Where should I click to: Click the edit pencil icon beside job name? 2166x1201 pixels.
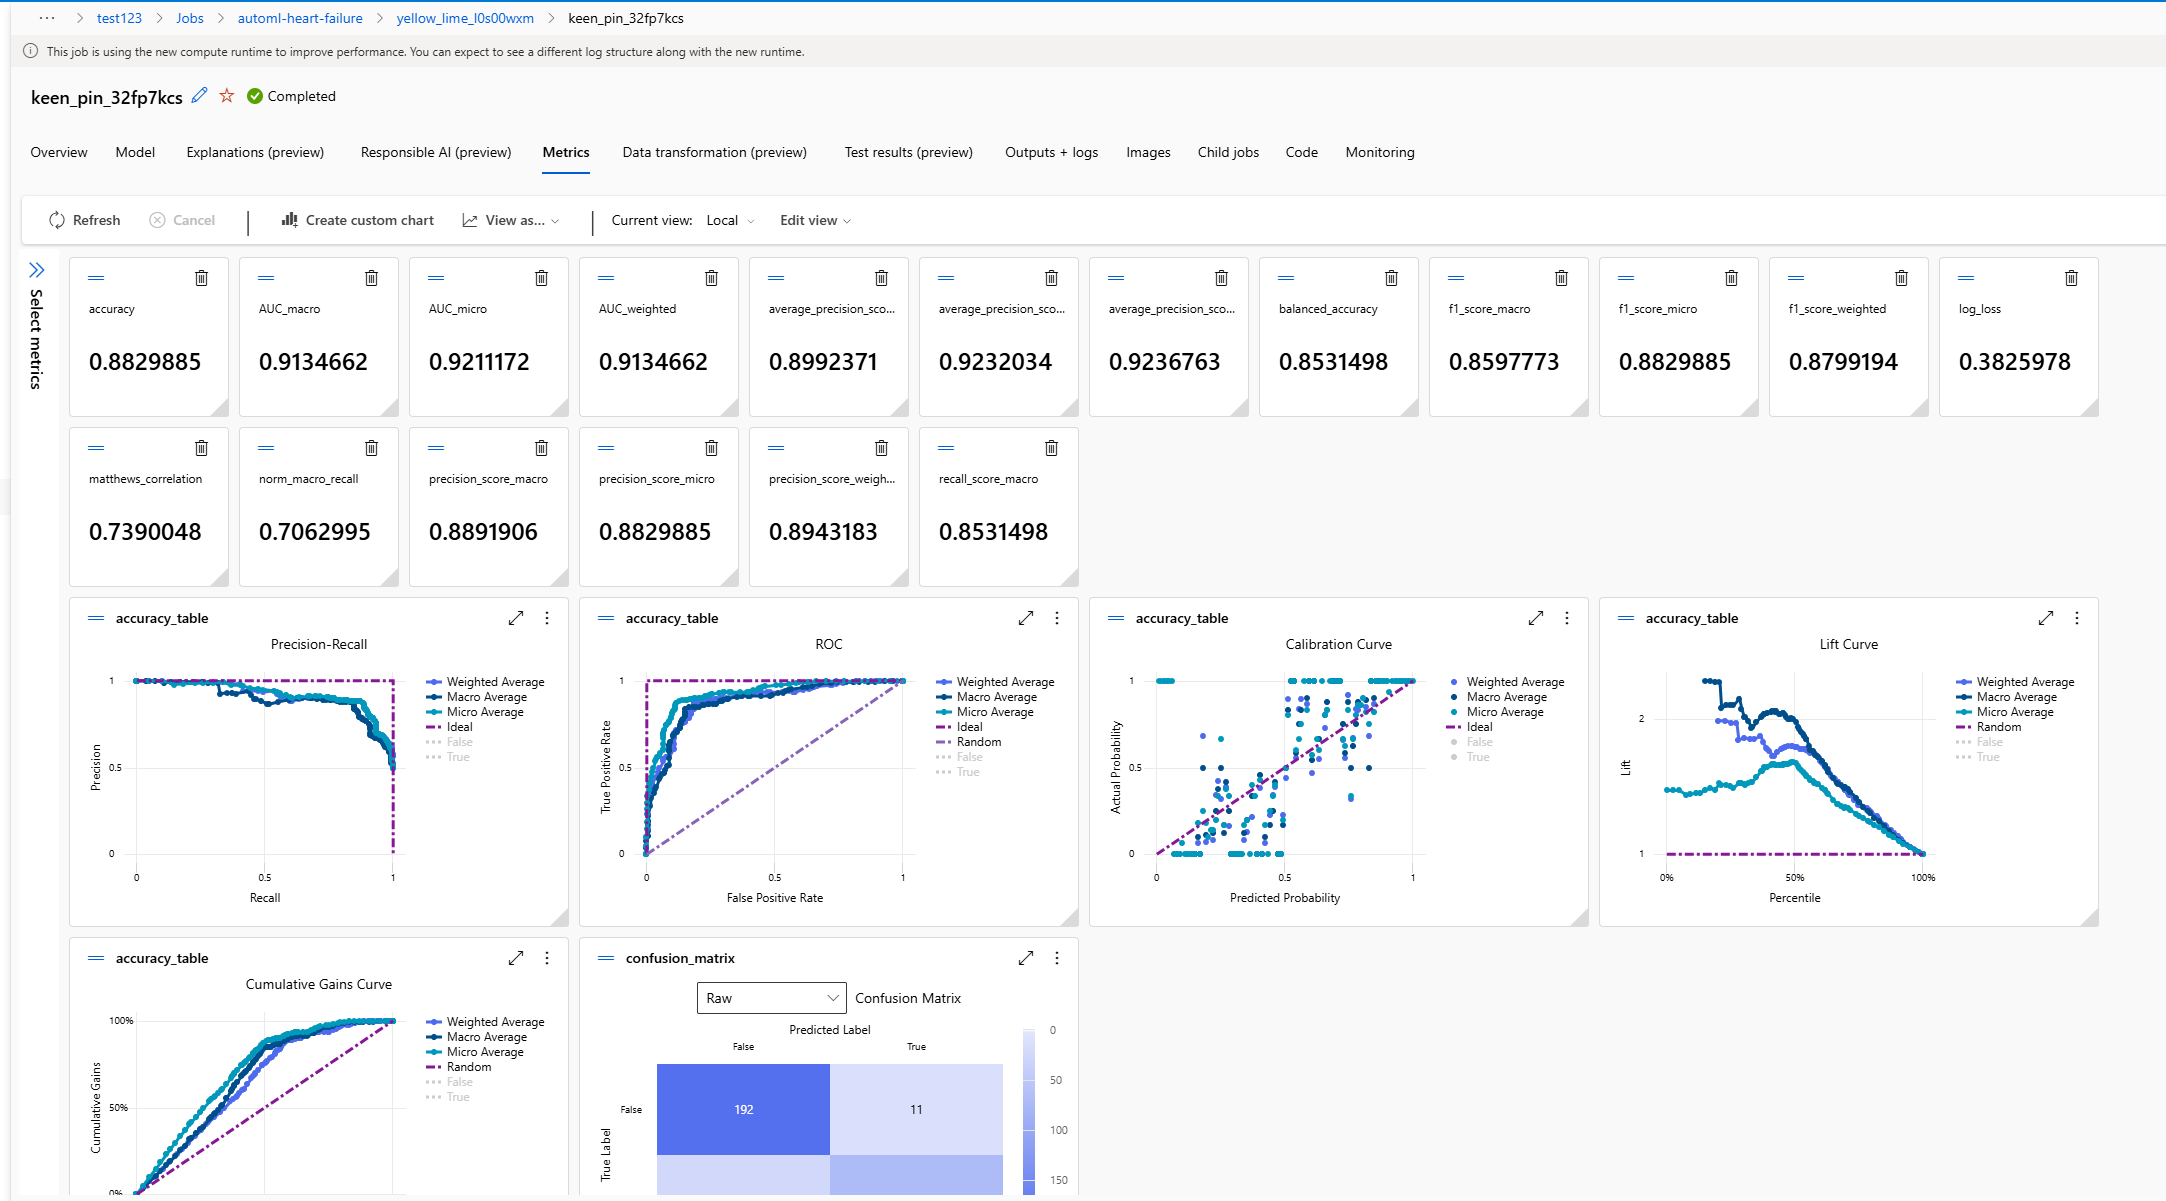point(200,95)
